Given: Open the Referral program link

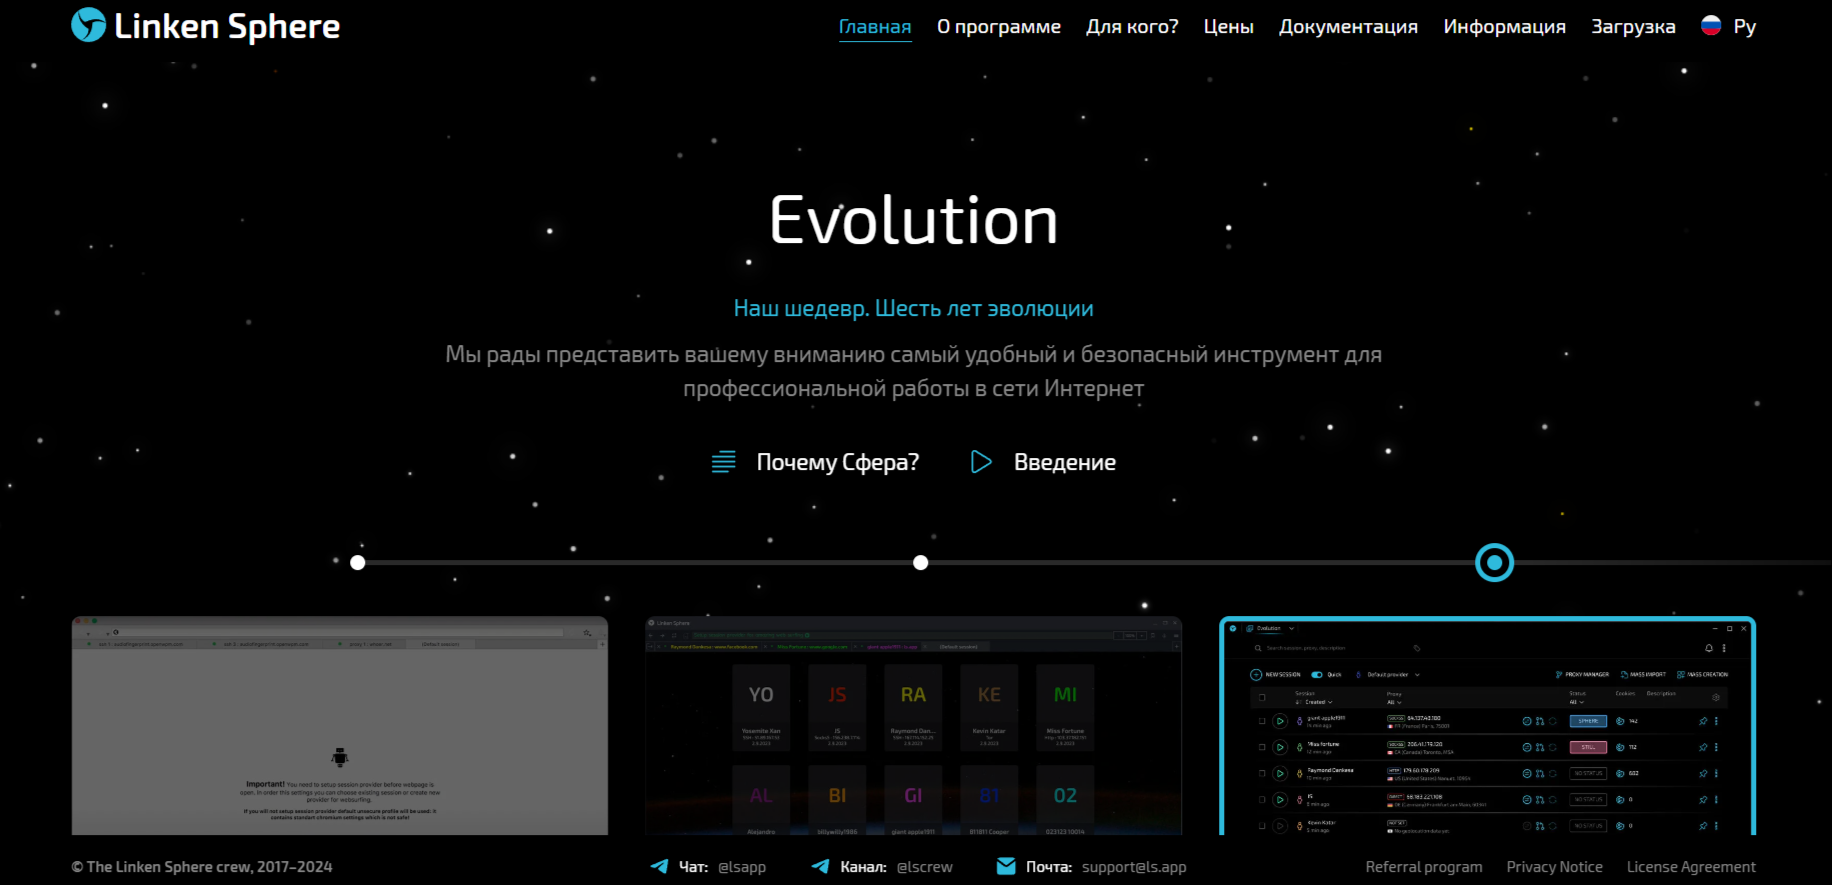Looking at the screenshot, I should [x=1423, y=867].
